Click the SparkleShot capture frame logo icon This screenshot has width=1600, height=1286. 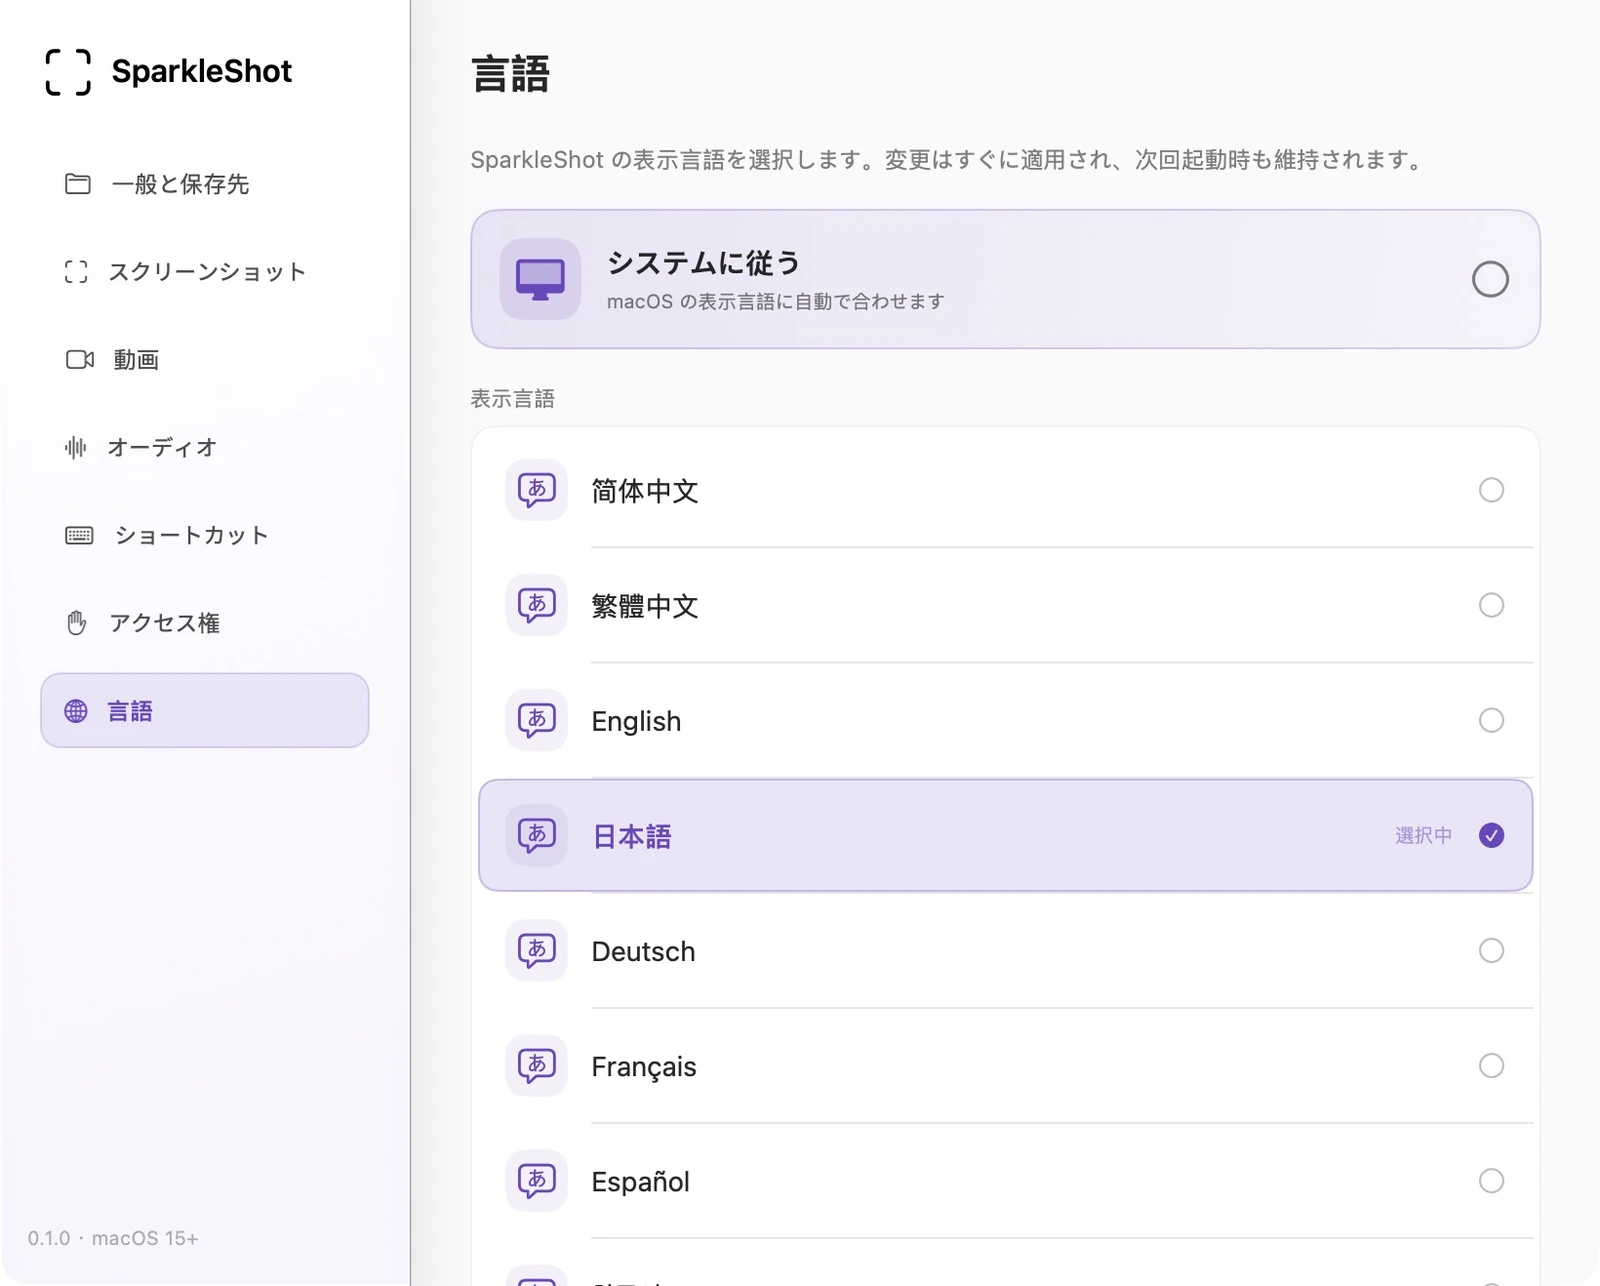pyautogui.click(x=68, y=72)
